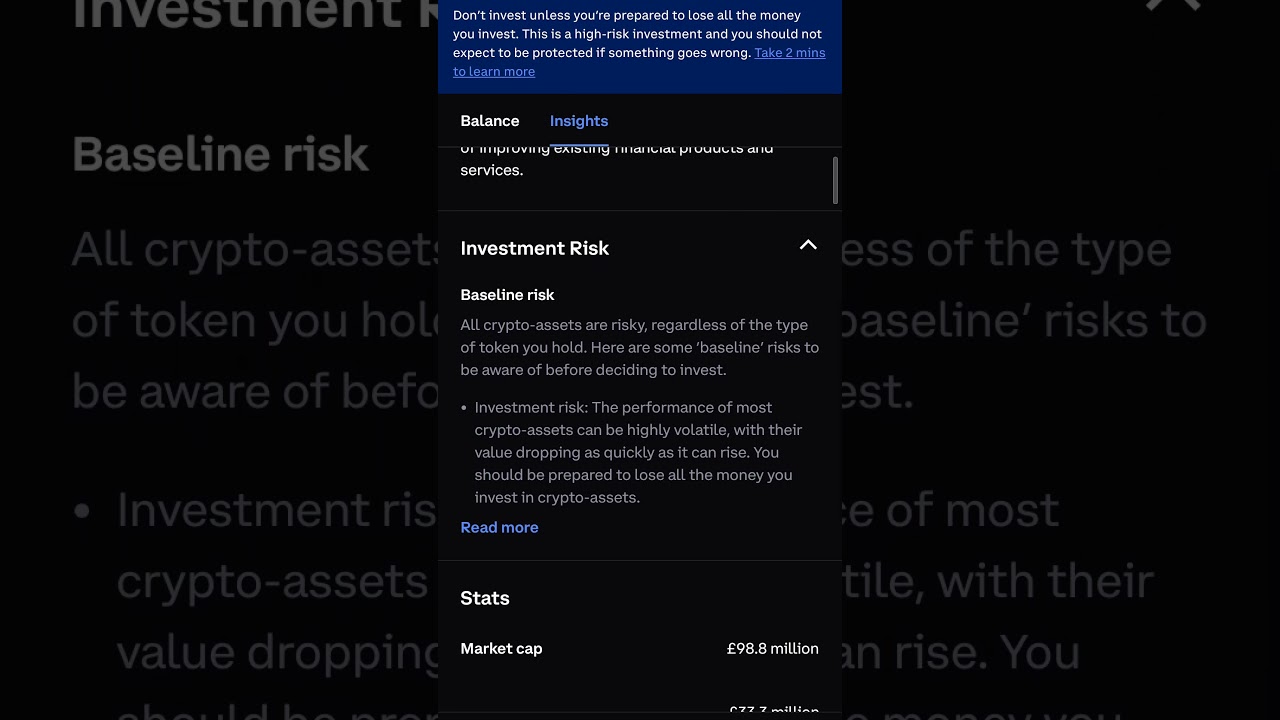Viewport: 1280px width, 720px height.
Task: Collapse the Investment Risk section chevron
Action: [808, 246]
